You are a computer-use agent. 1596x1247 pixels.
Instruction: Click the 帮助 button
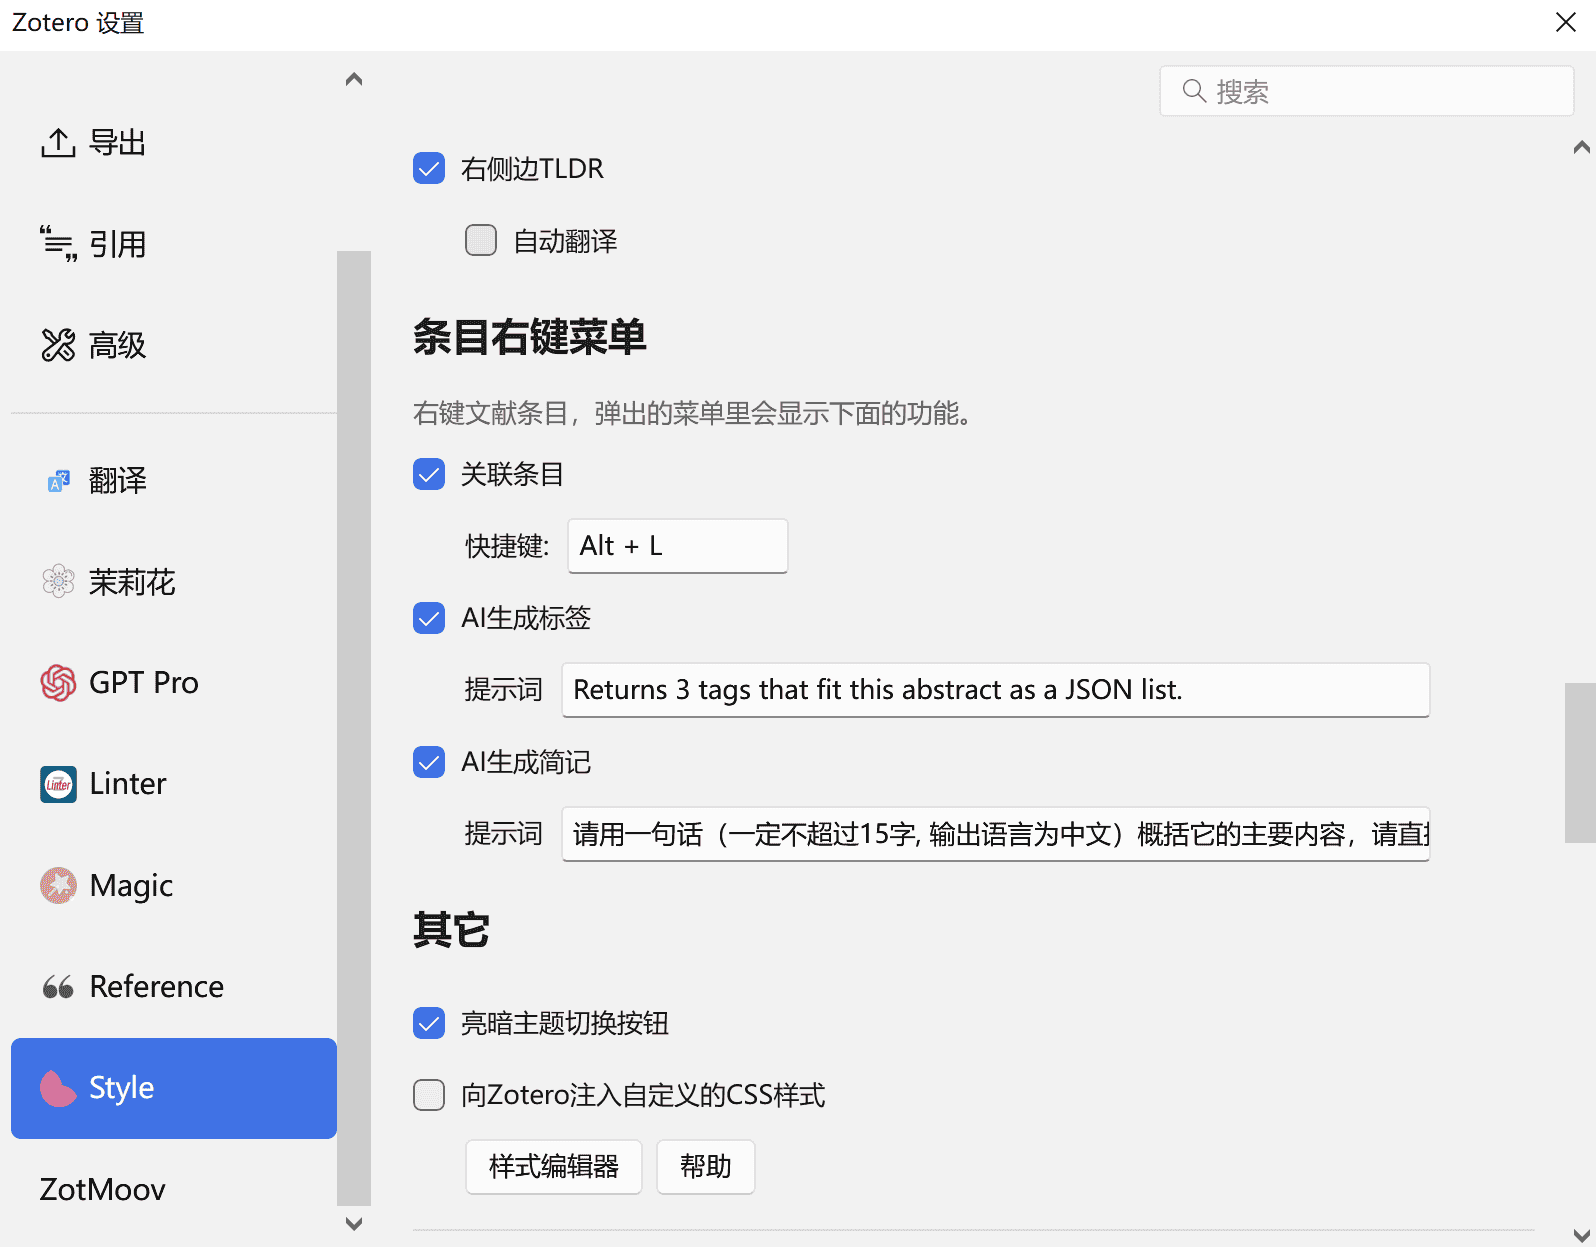(705, 1167)
